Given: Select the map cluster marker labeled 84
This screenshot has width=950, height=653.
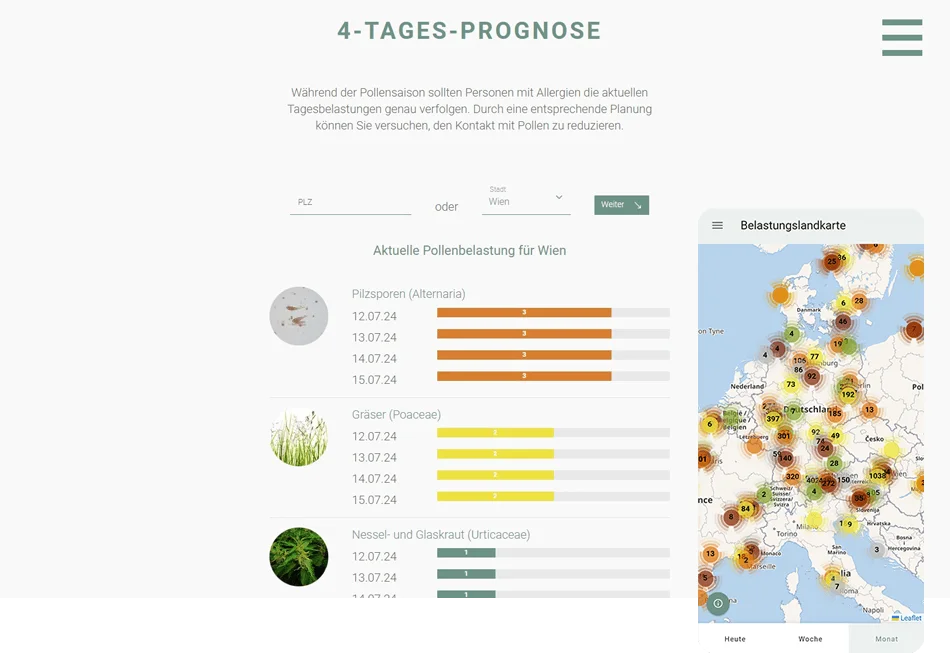Looking at the screenshot, I should point(745,508).
